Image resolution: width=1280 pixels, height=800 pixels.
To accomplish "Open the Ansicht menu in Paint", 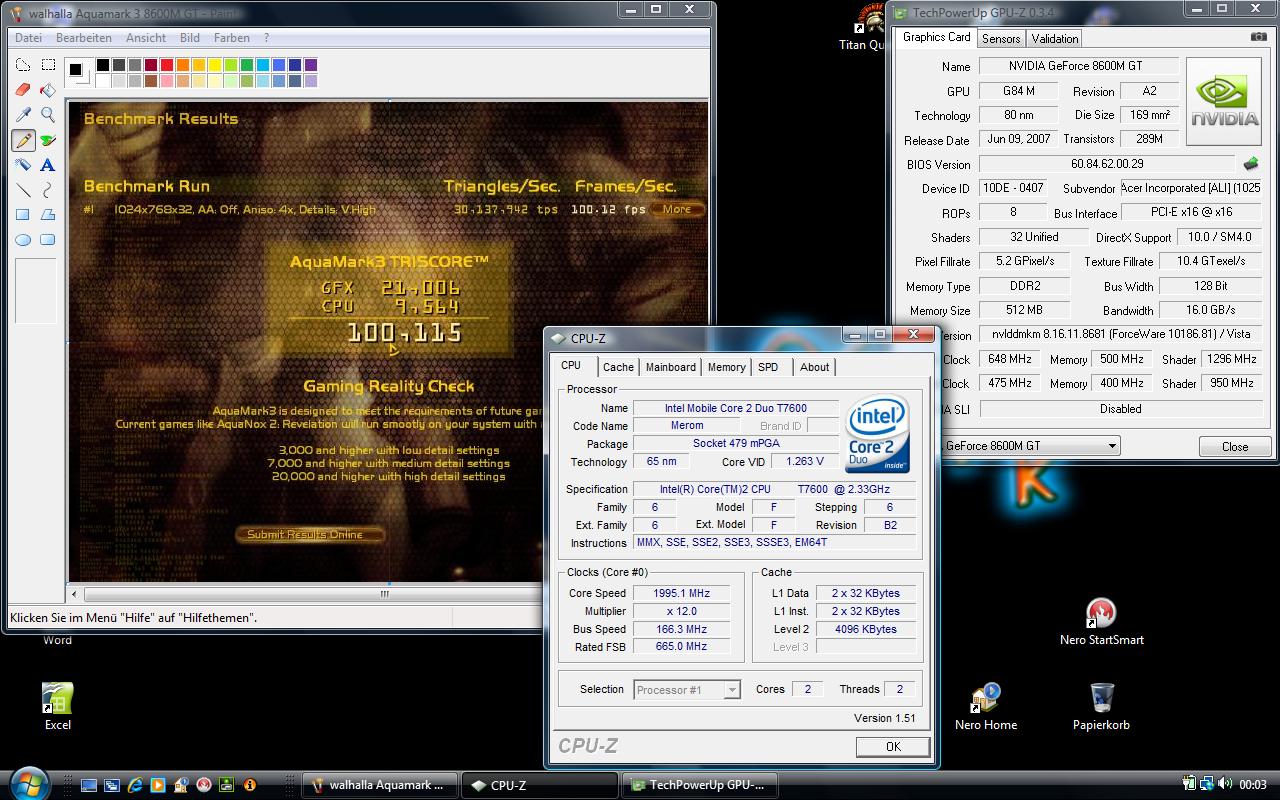I will pyautogui.click(x=146, y=38).
